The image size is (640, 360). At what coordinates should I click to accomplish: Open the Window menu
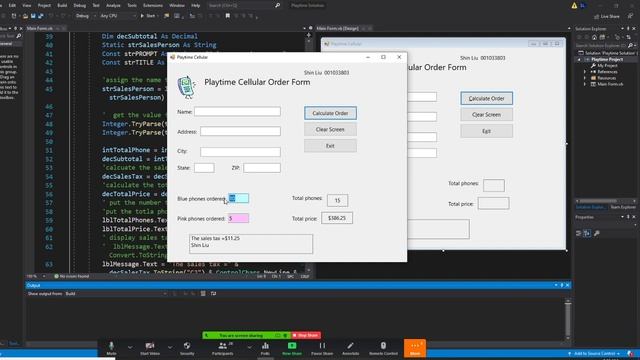(x=177, y=5)
